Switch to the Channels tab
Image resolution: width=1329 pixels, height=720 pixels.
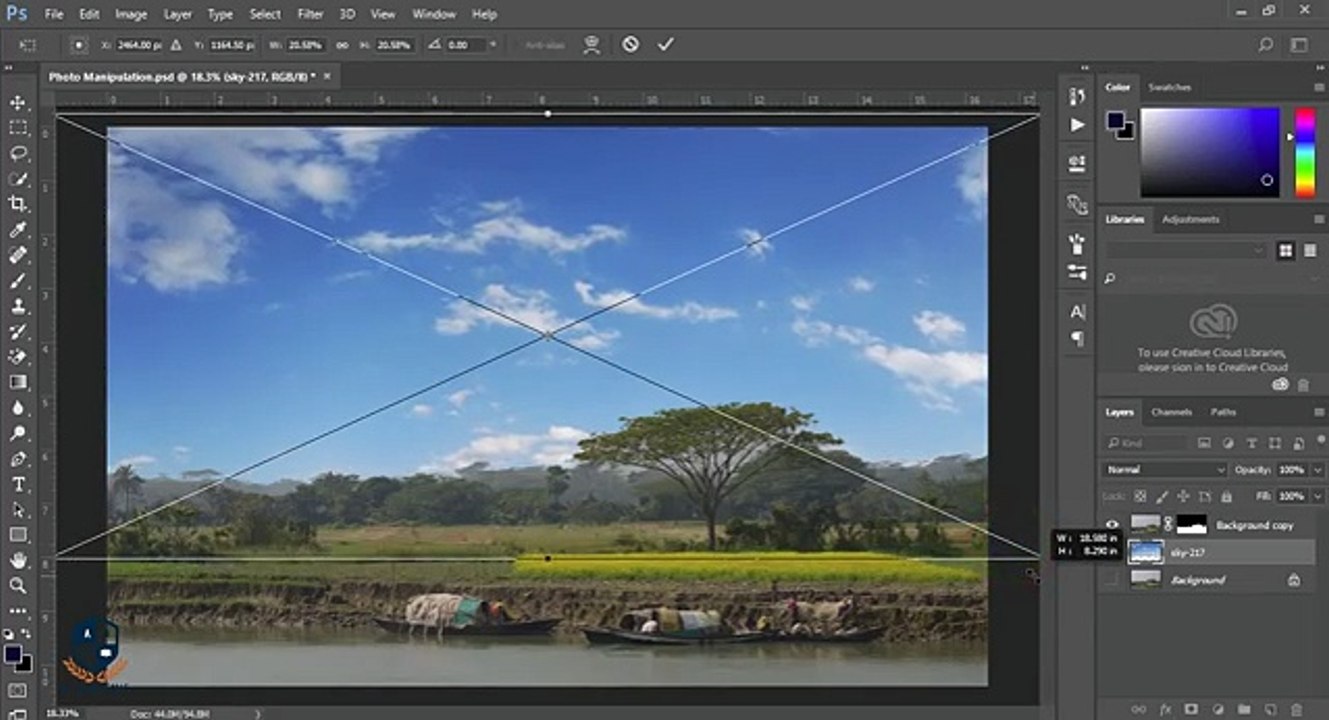1171,412
